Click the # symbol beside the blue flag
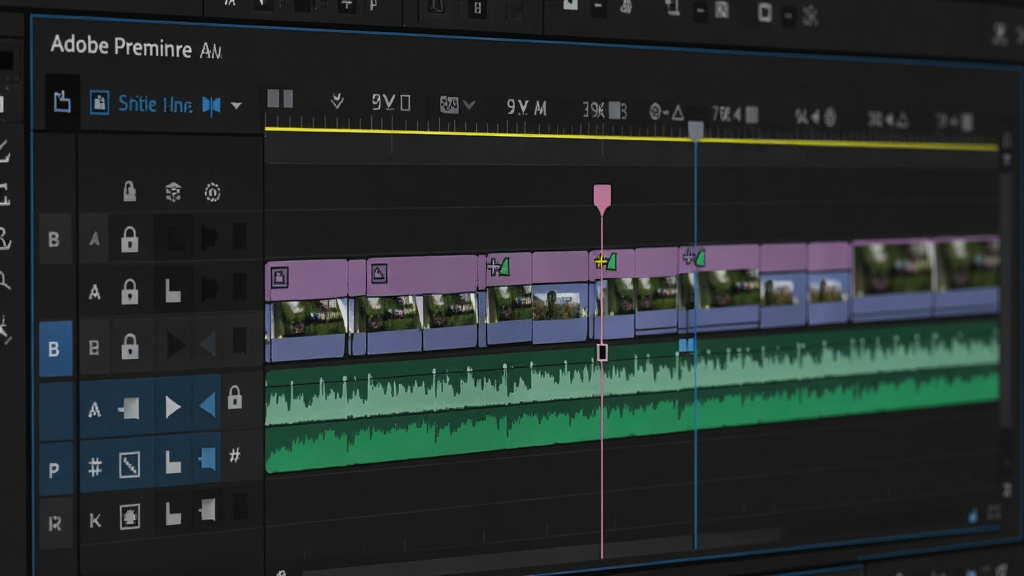The width and height of the screenshot is (1024, 576). pos(234,455)
